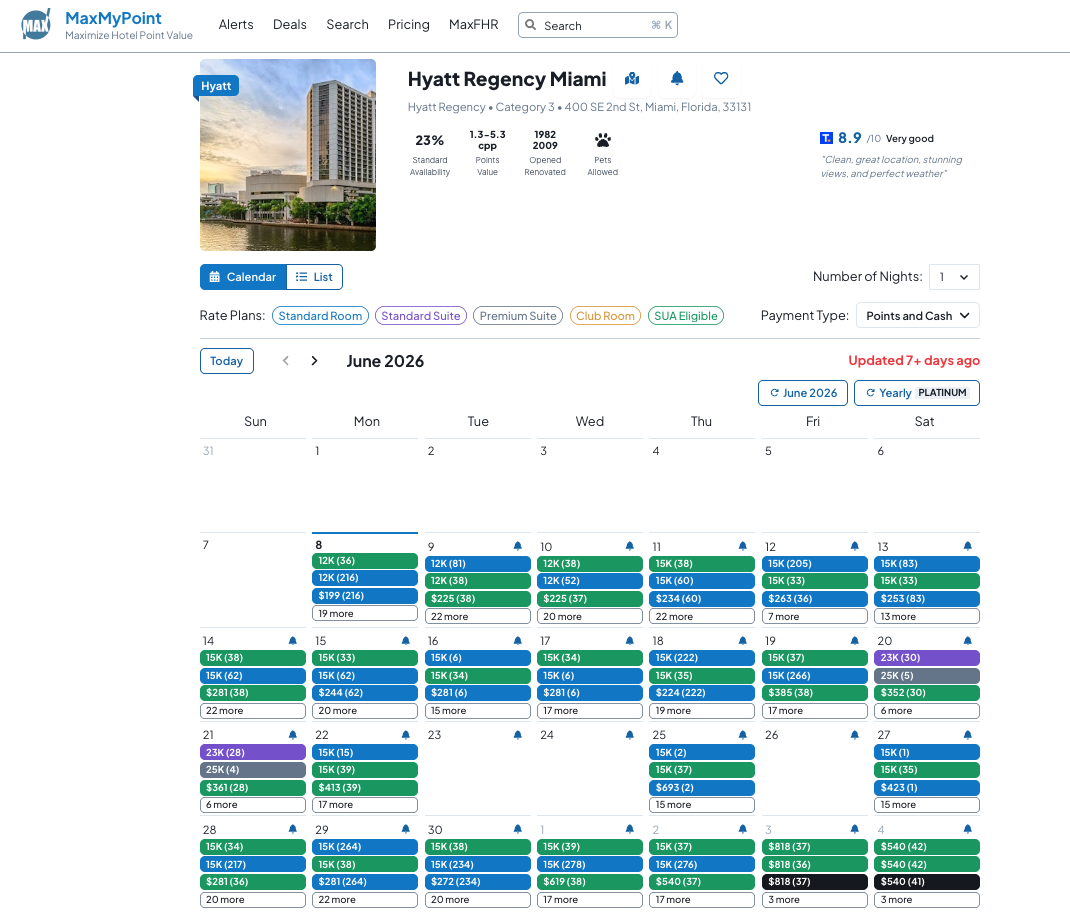
Task: Click the bell icon on June 13
Action: point(967,547)
